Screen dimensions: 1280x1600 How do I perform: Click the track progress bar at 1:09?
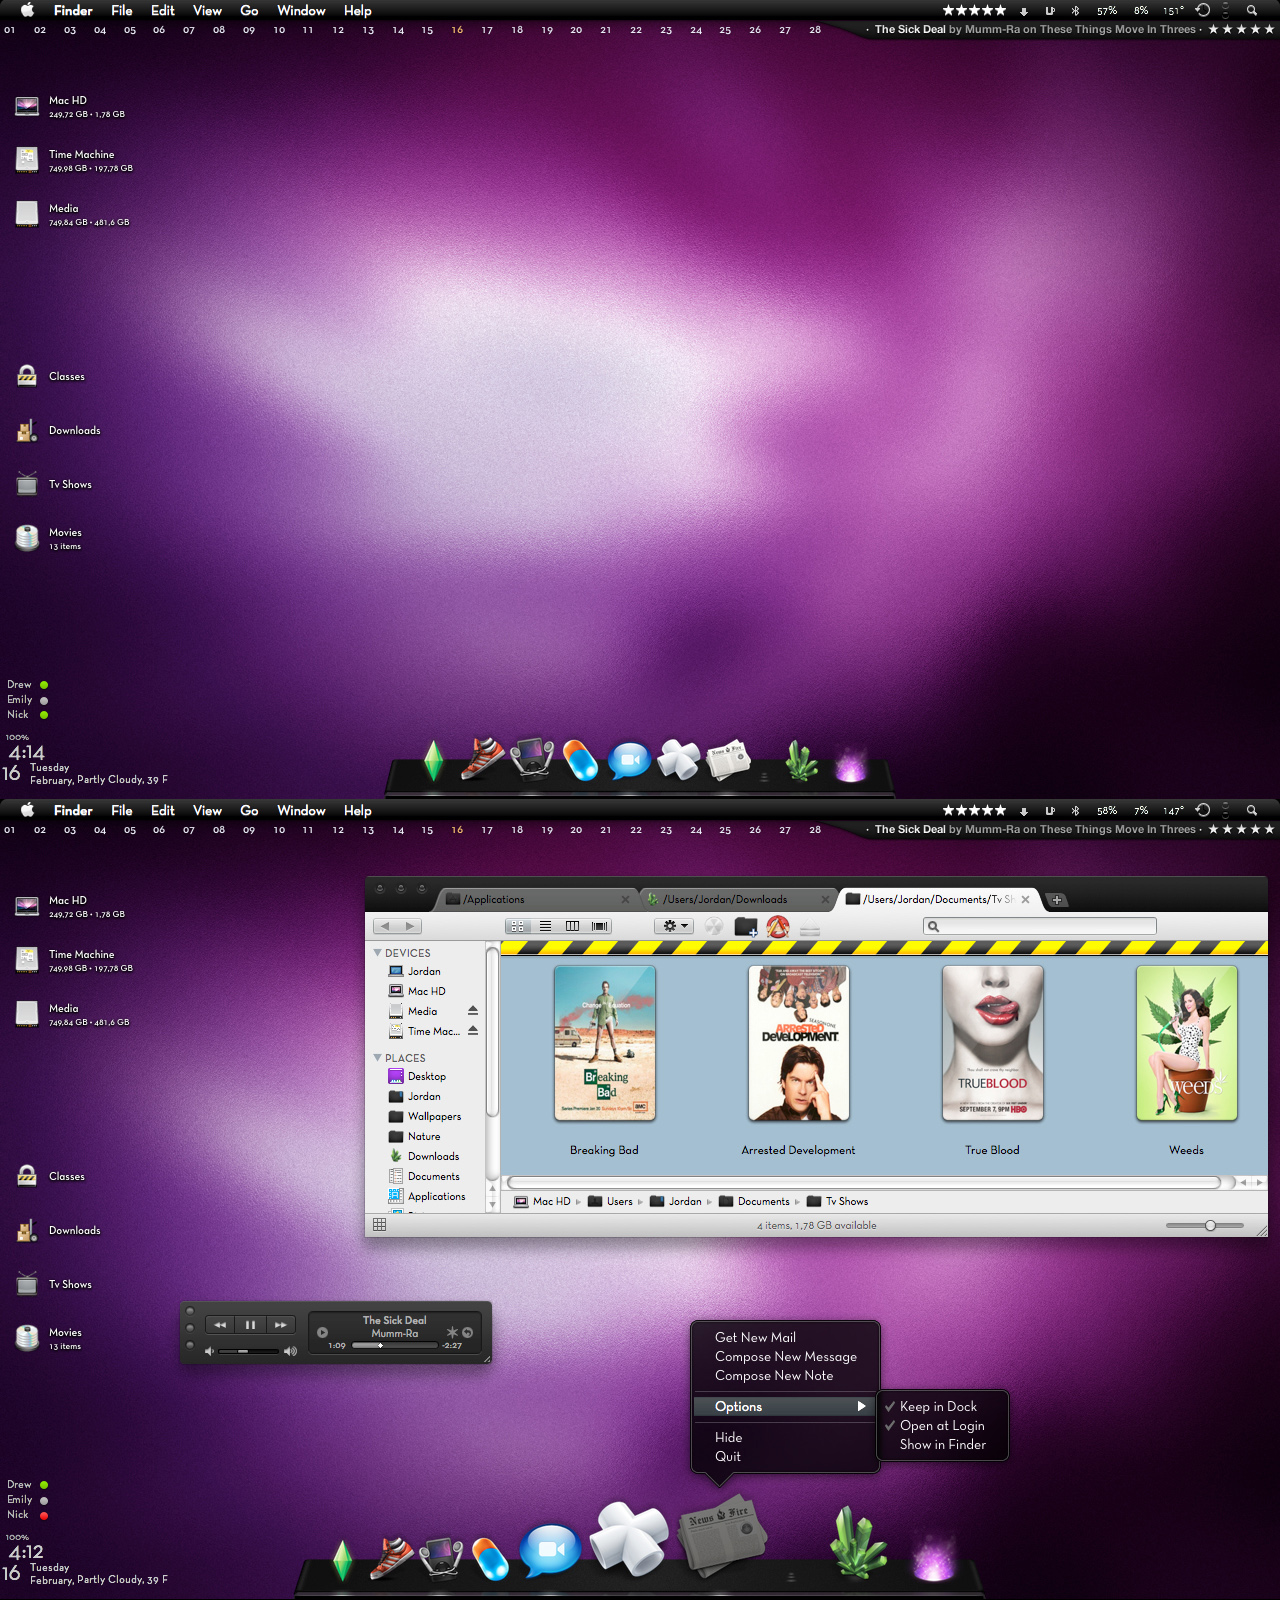(x=394, y=1345)
